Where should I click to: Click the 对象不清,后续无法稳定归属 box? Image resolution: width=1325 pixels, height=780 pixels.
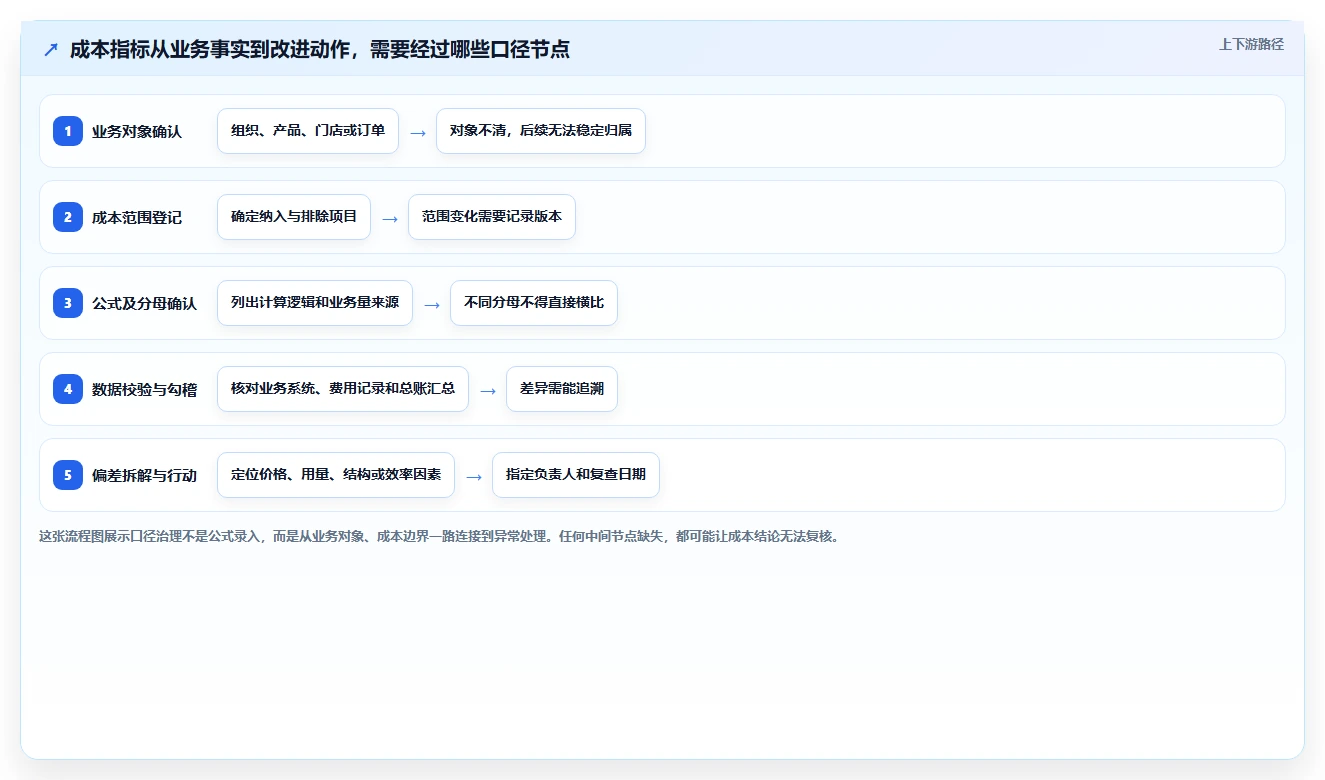tap(541, 131)
